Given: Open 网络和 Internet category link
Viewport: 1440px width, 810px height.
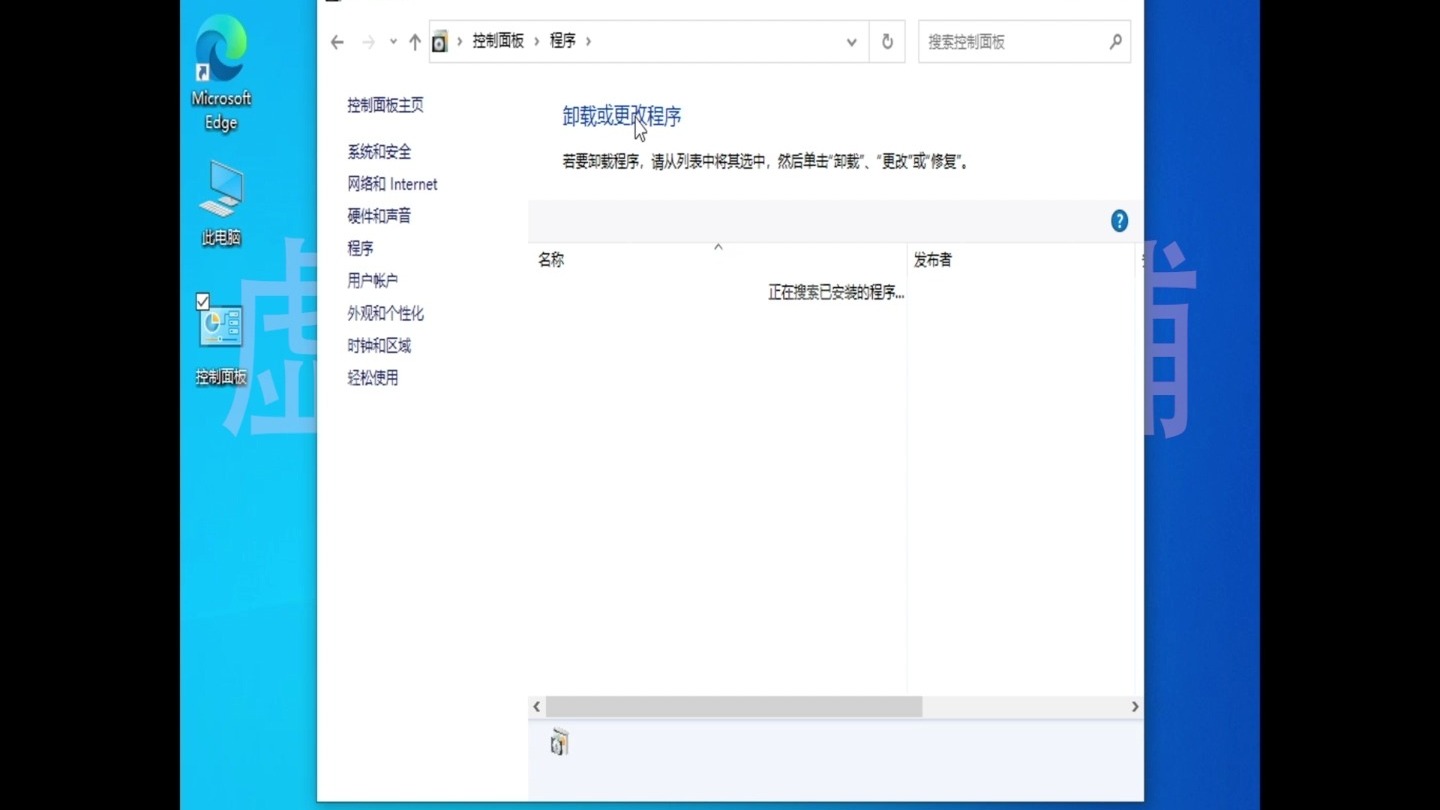Looking at the screenshot, I should [393, 184].
